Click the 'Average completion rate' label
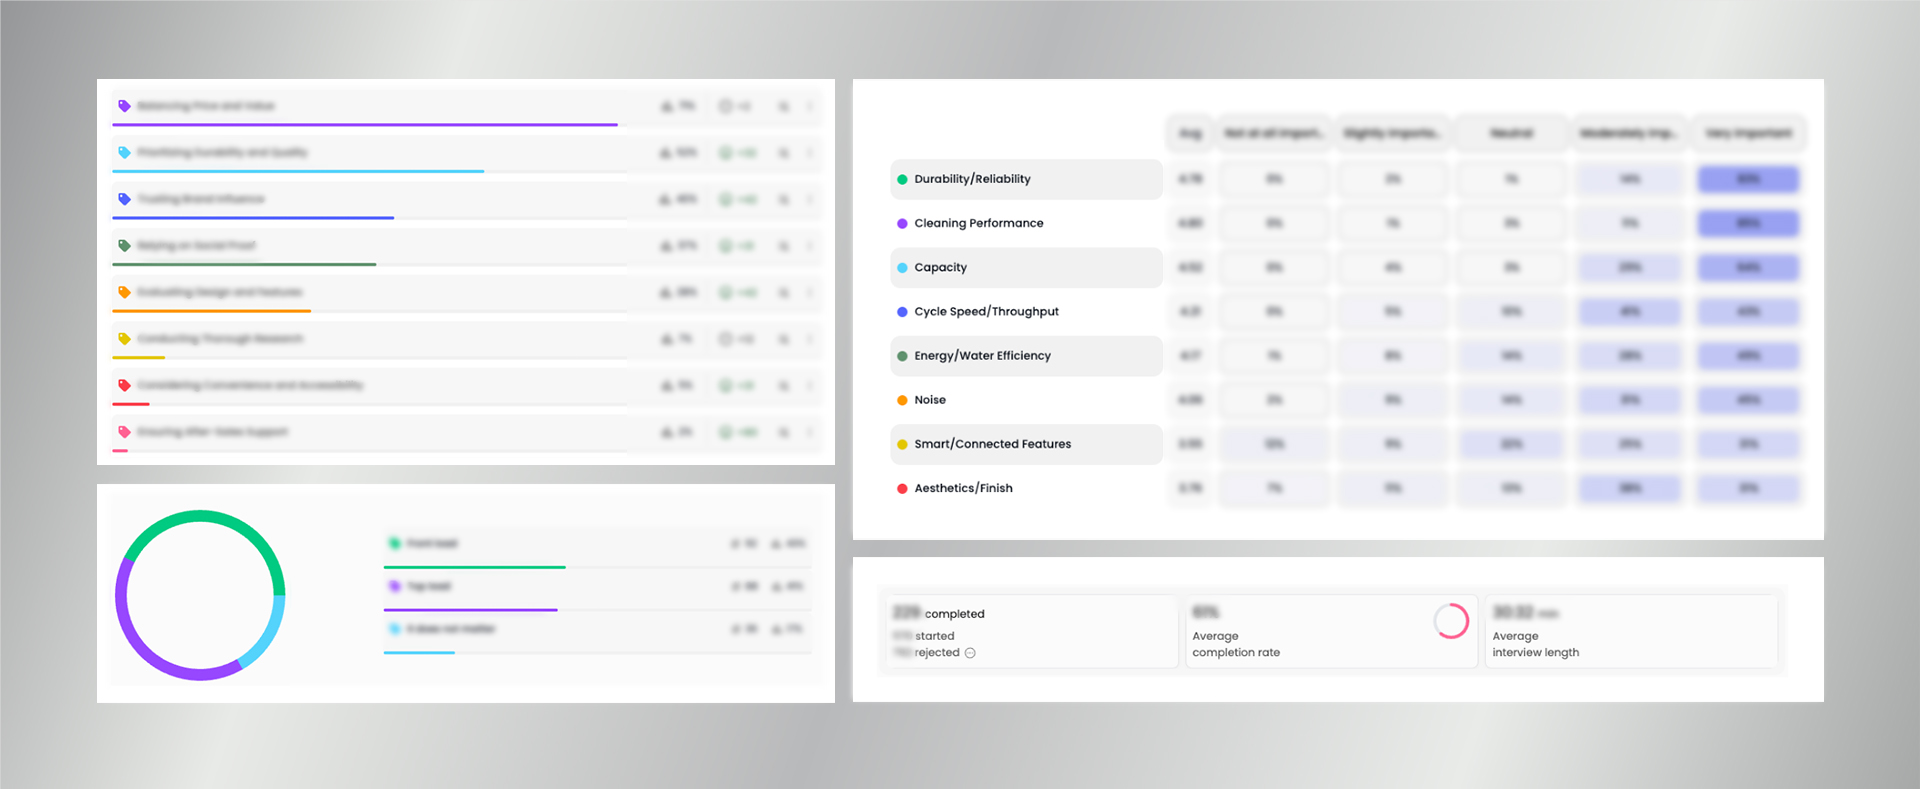The height and width of the screenshot is (789, 1920). click(1236, 644)
